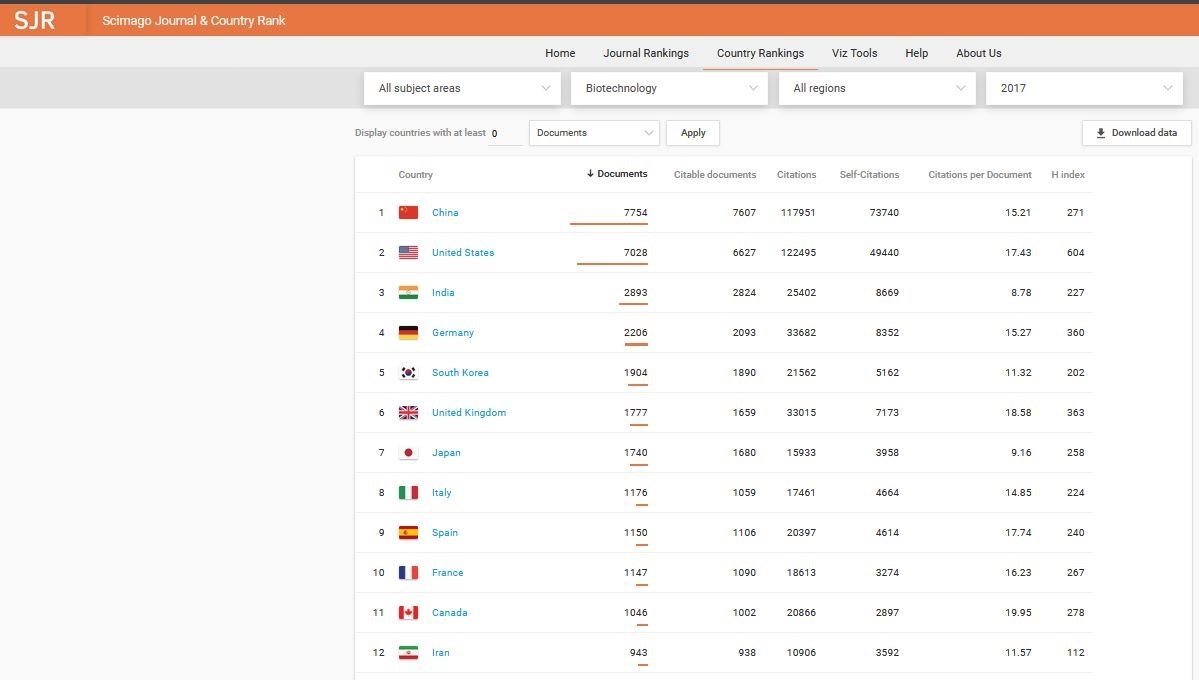Expand the Biotechnology category dropdown
Screen dimensions: 1199x680
coord(671,88)
